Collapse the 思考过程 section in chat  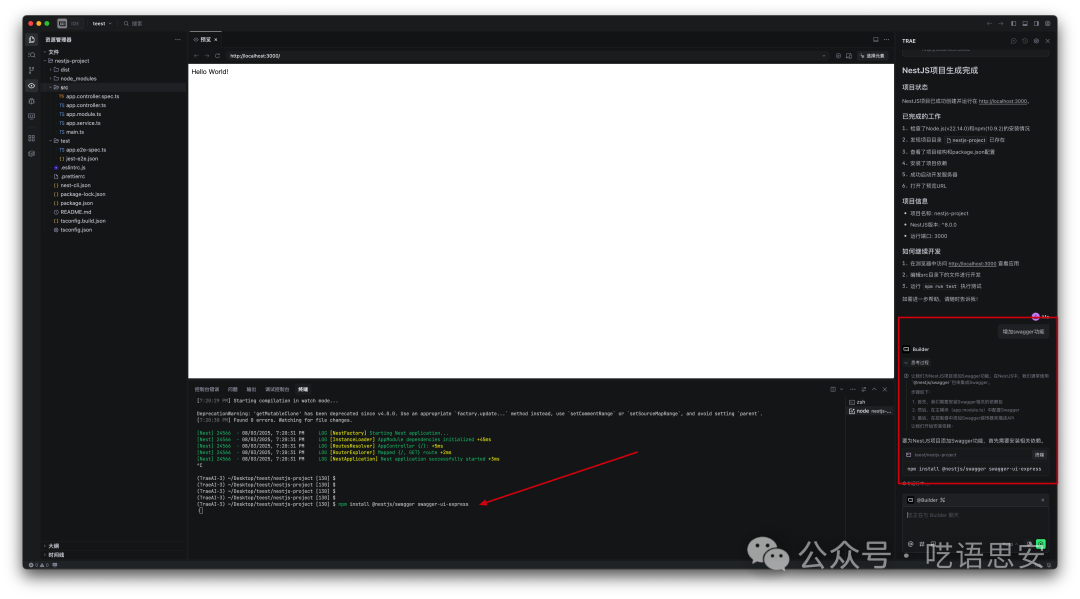[x=917, y=362]
